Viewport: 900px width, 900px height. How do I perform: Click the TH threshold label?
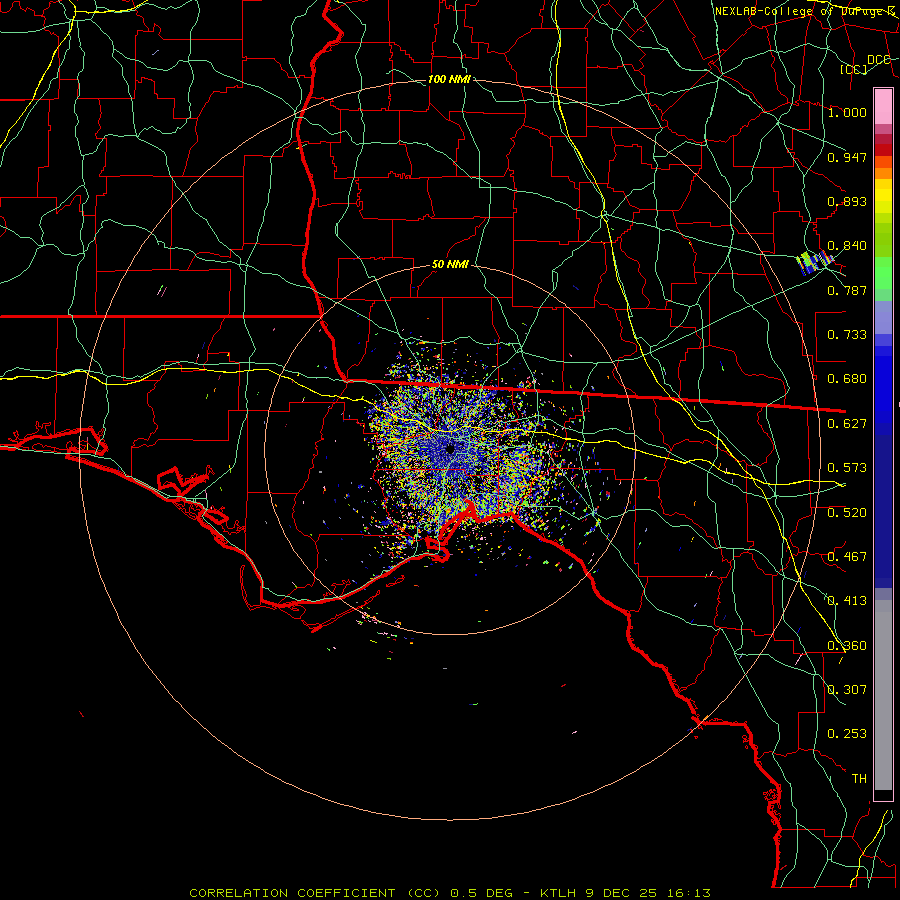click(x=859, y=779)
